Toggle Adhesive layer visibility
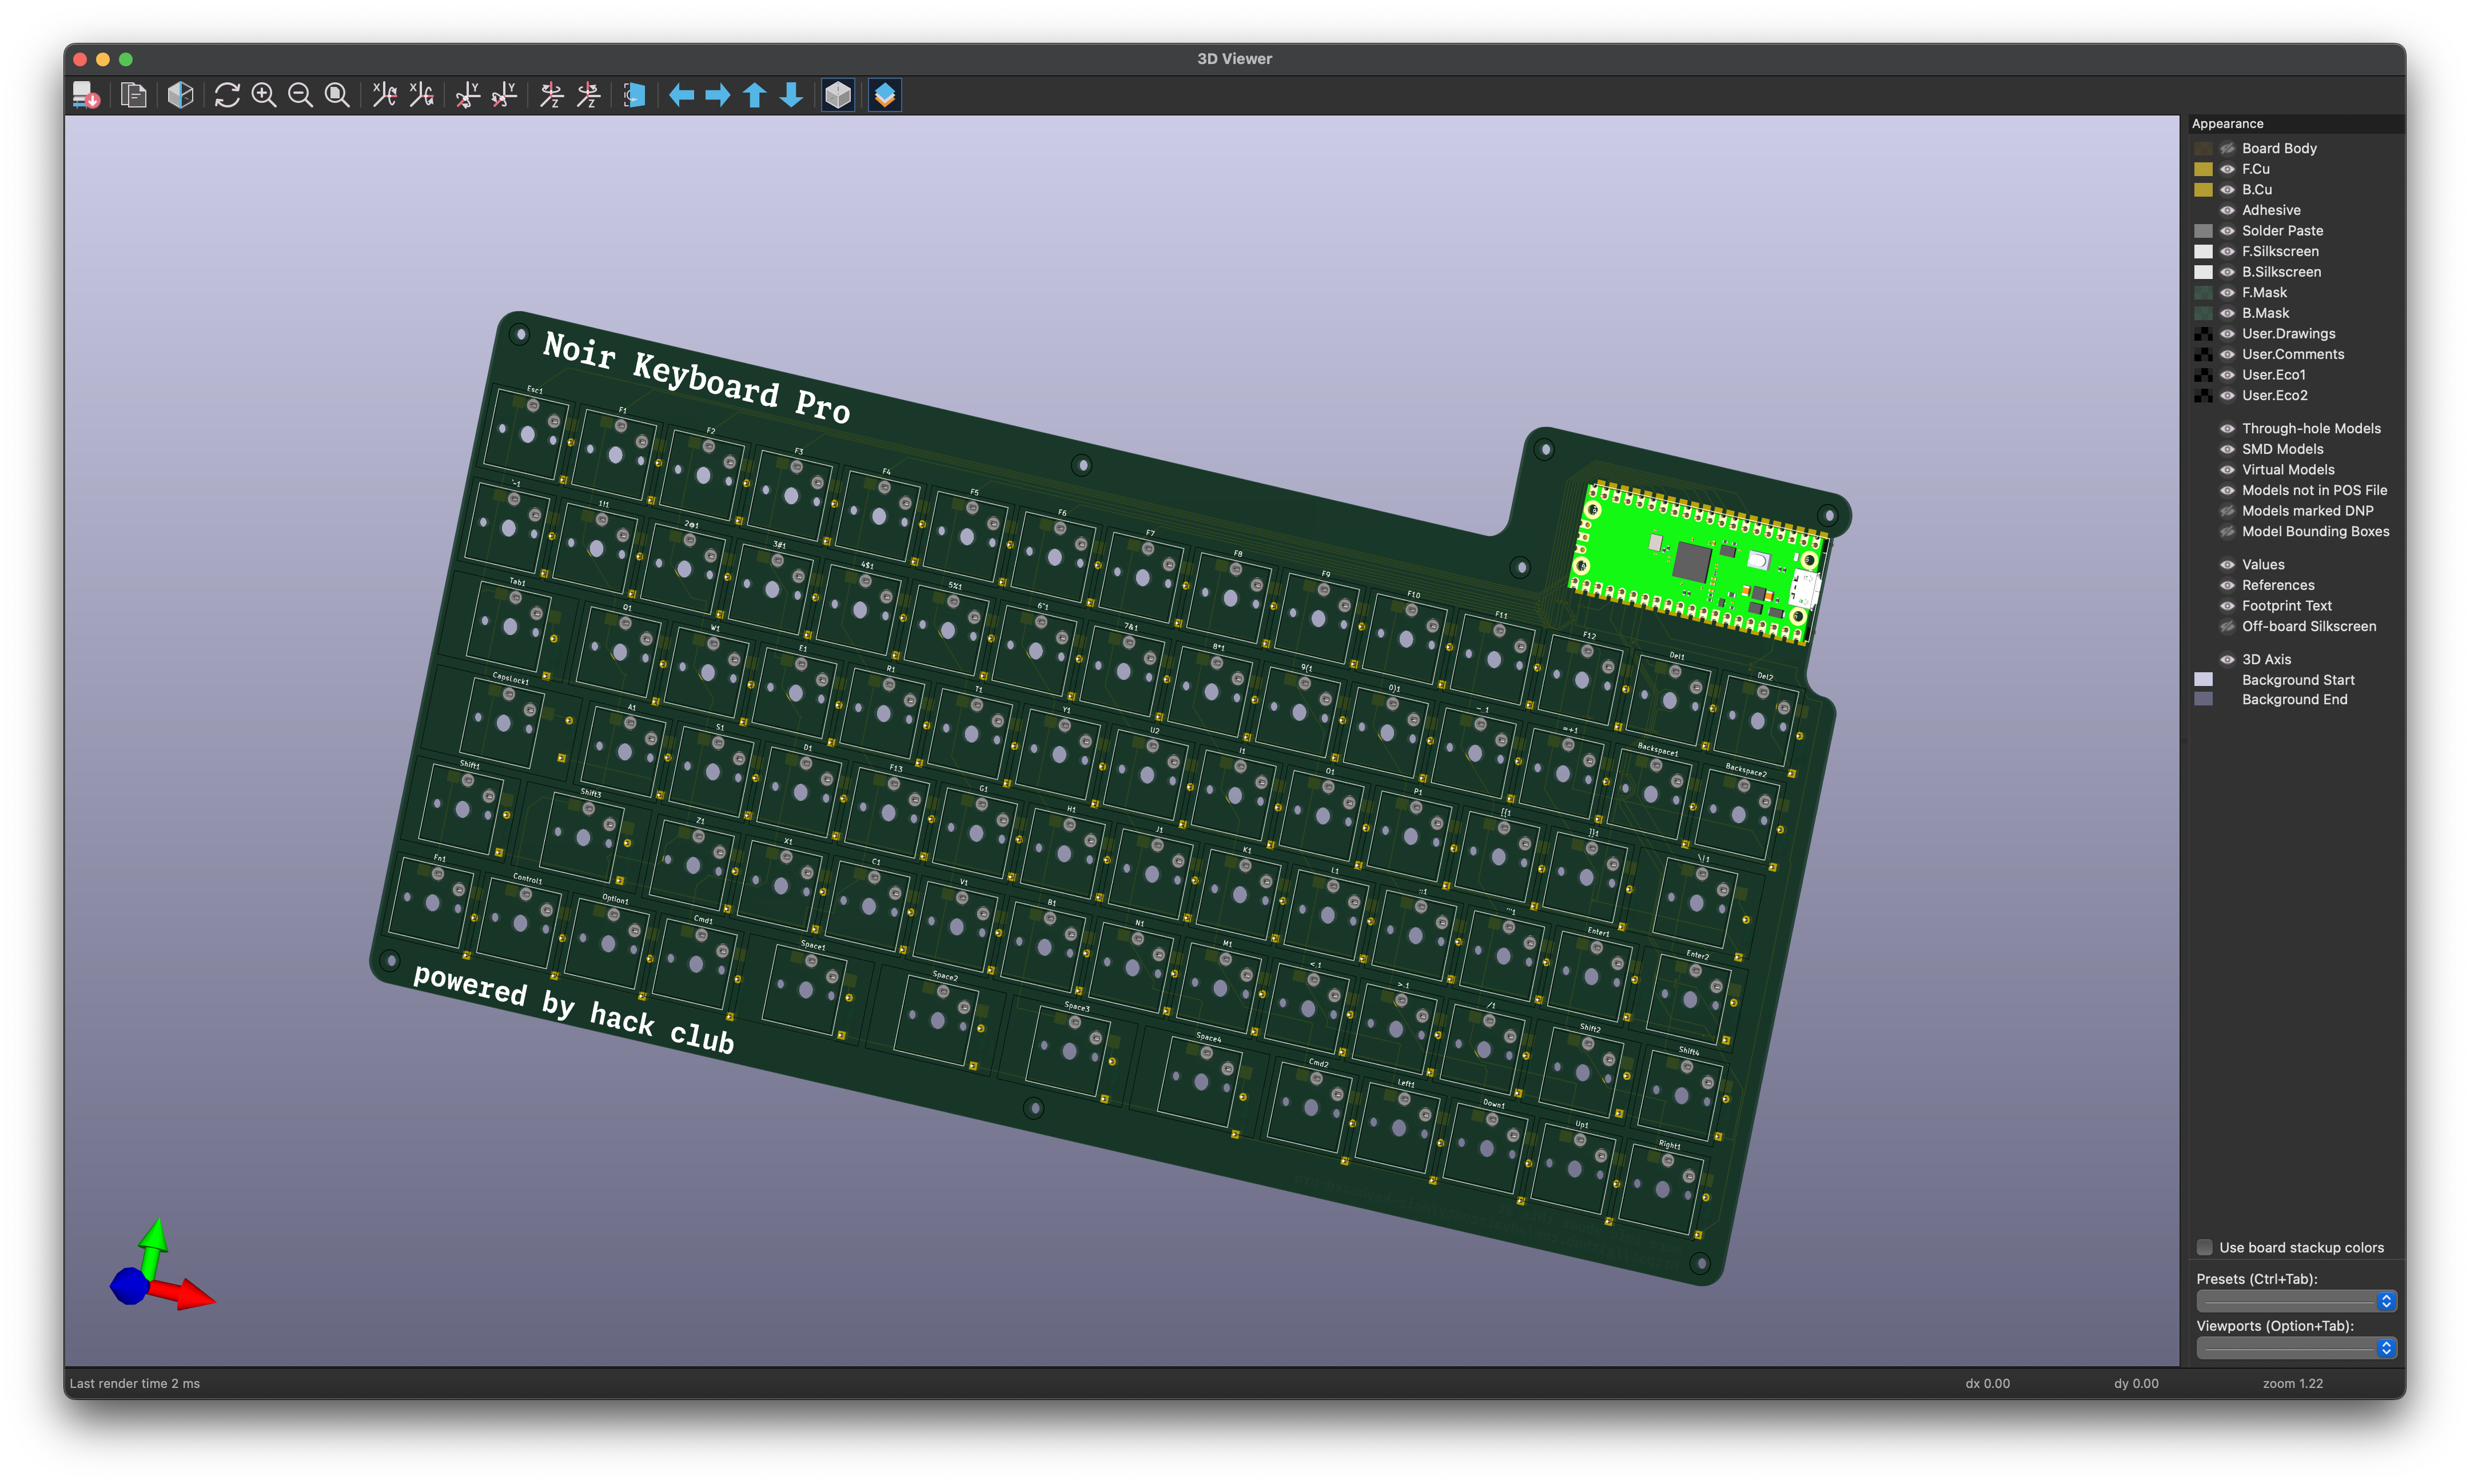 tap(2227, 210)
